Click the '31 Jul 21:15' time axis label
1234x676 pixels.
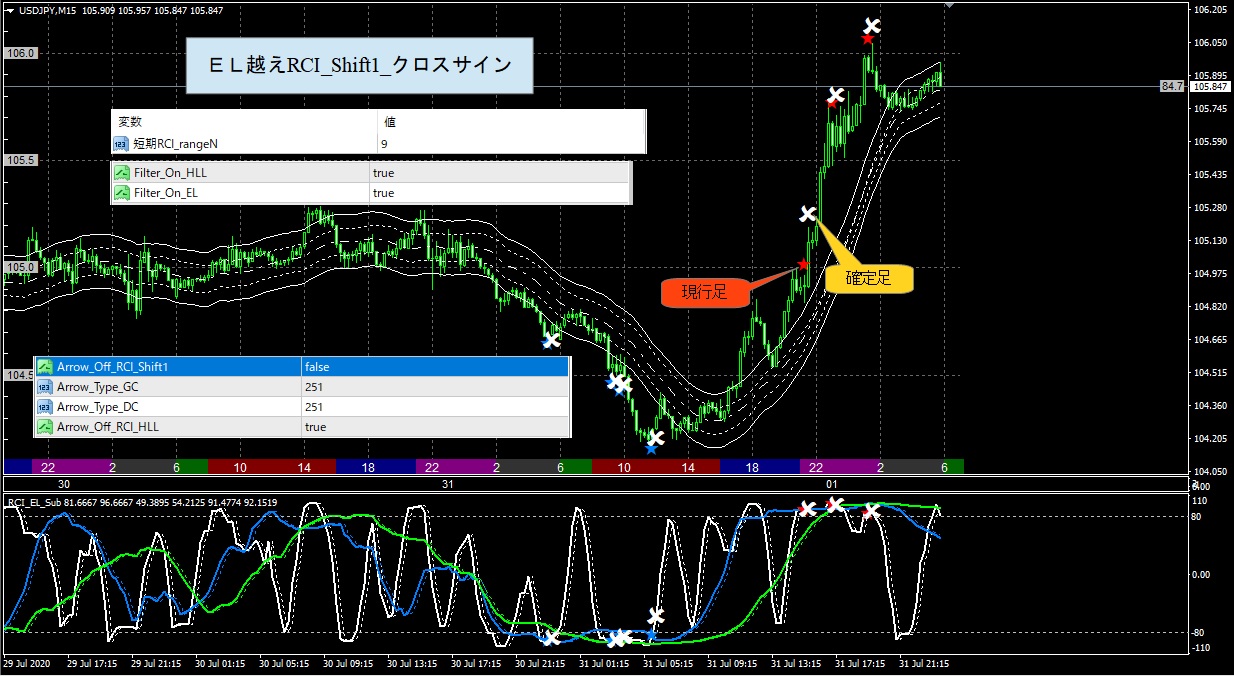[925, 663]
